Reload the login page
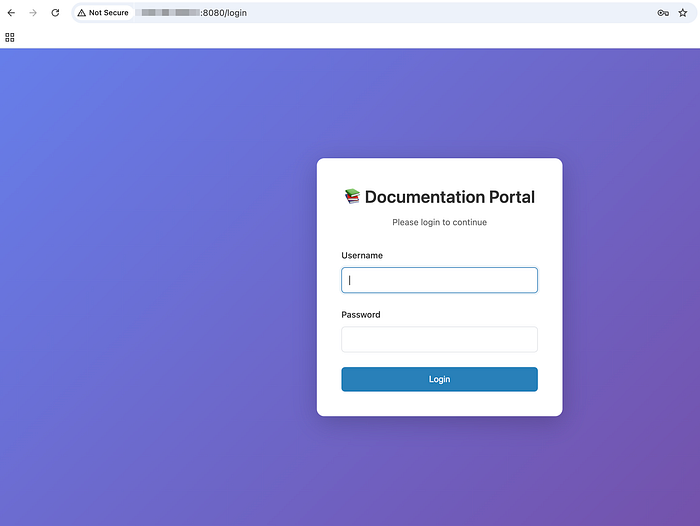This screenshot has height=526, width=700. [55, 13]
